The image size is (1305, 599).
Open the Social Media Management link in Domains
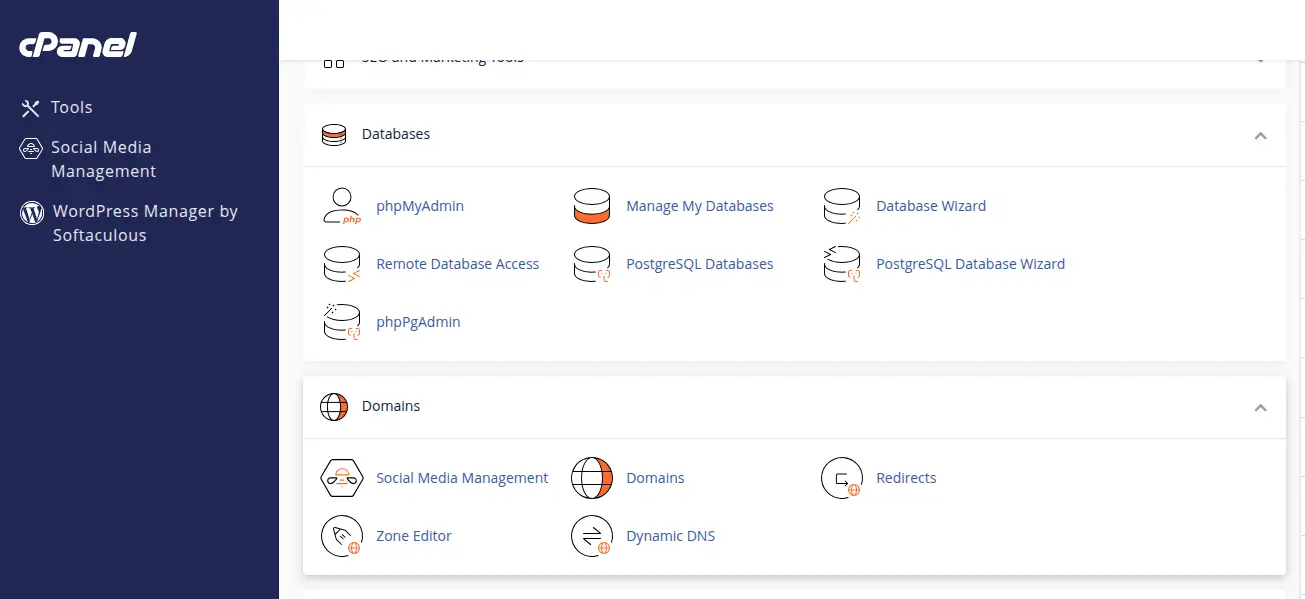[462, 478]
